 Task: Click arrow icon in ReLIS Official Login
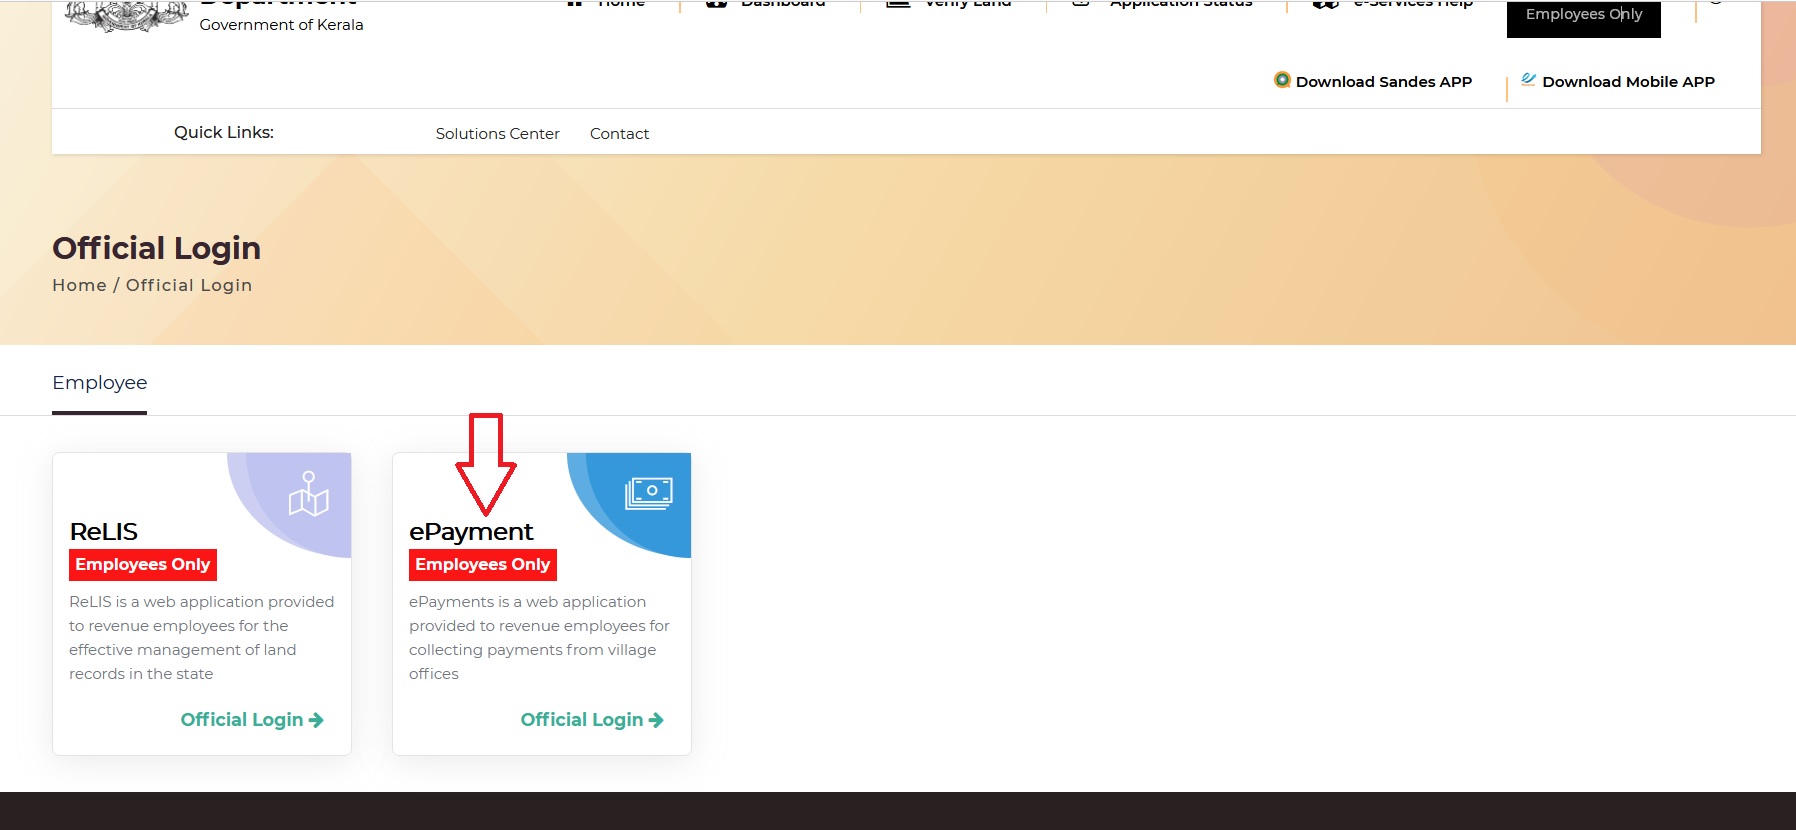(x=316, y=720)
